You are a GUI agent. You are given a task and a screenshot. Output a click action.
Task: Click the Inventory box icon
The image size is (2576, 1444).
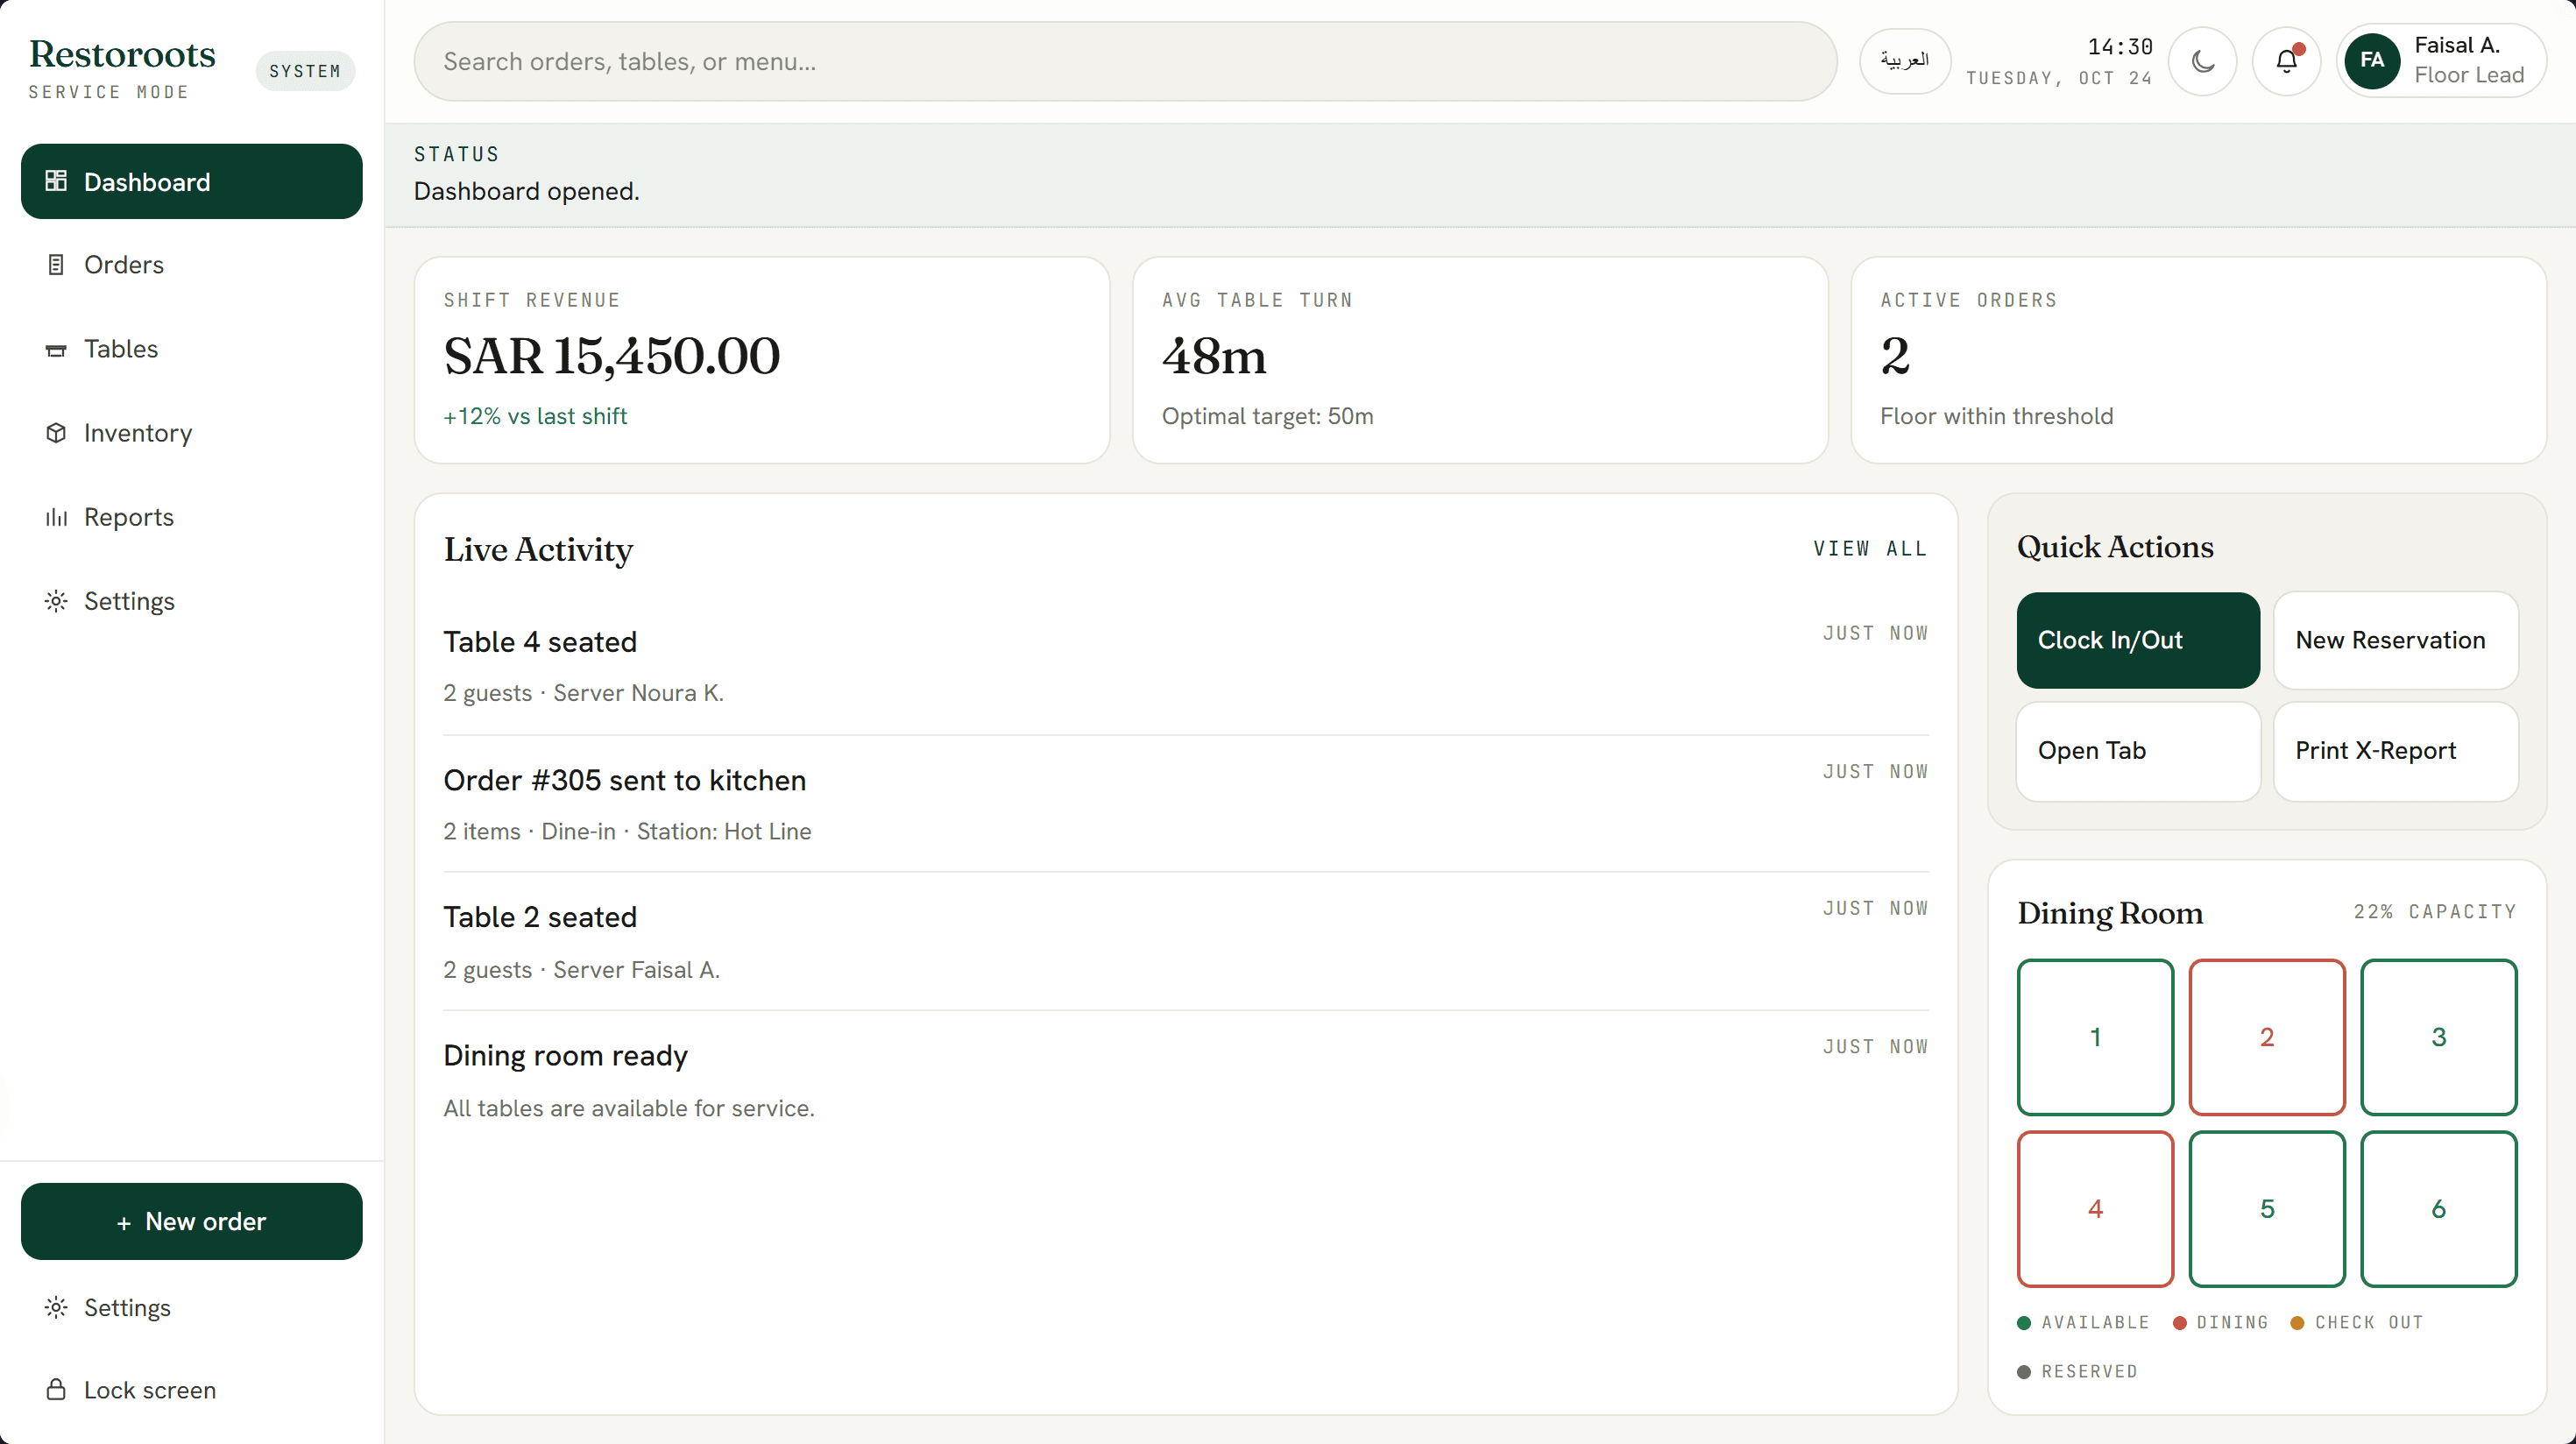pos(56,433)
